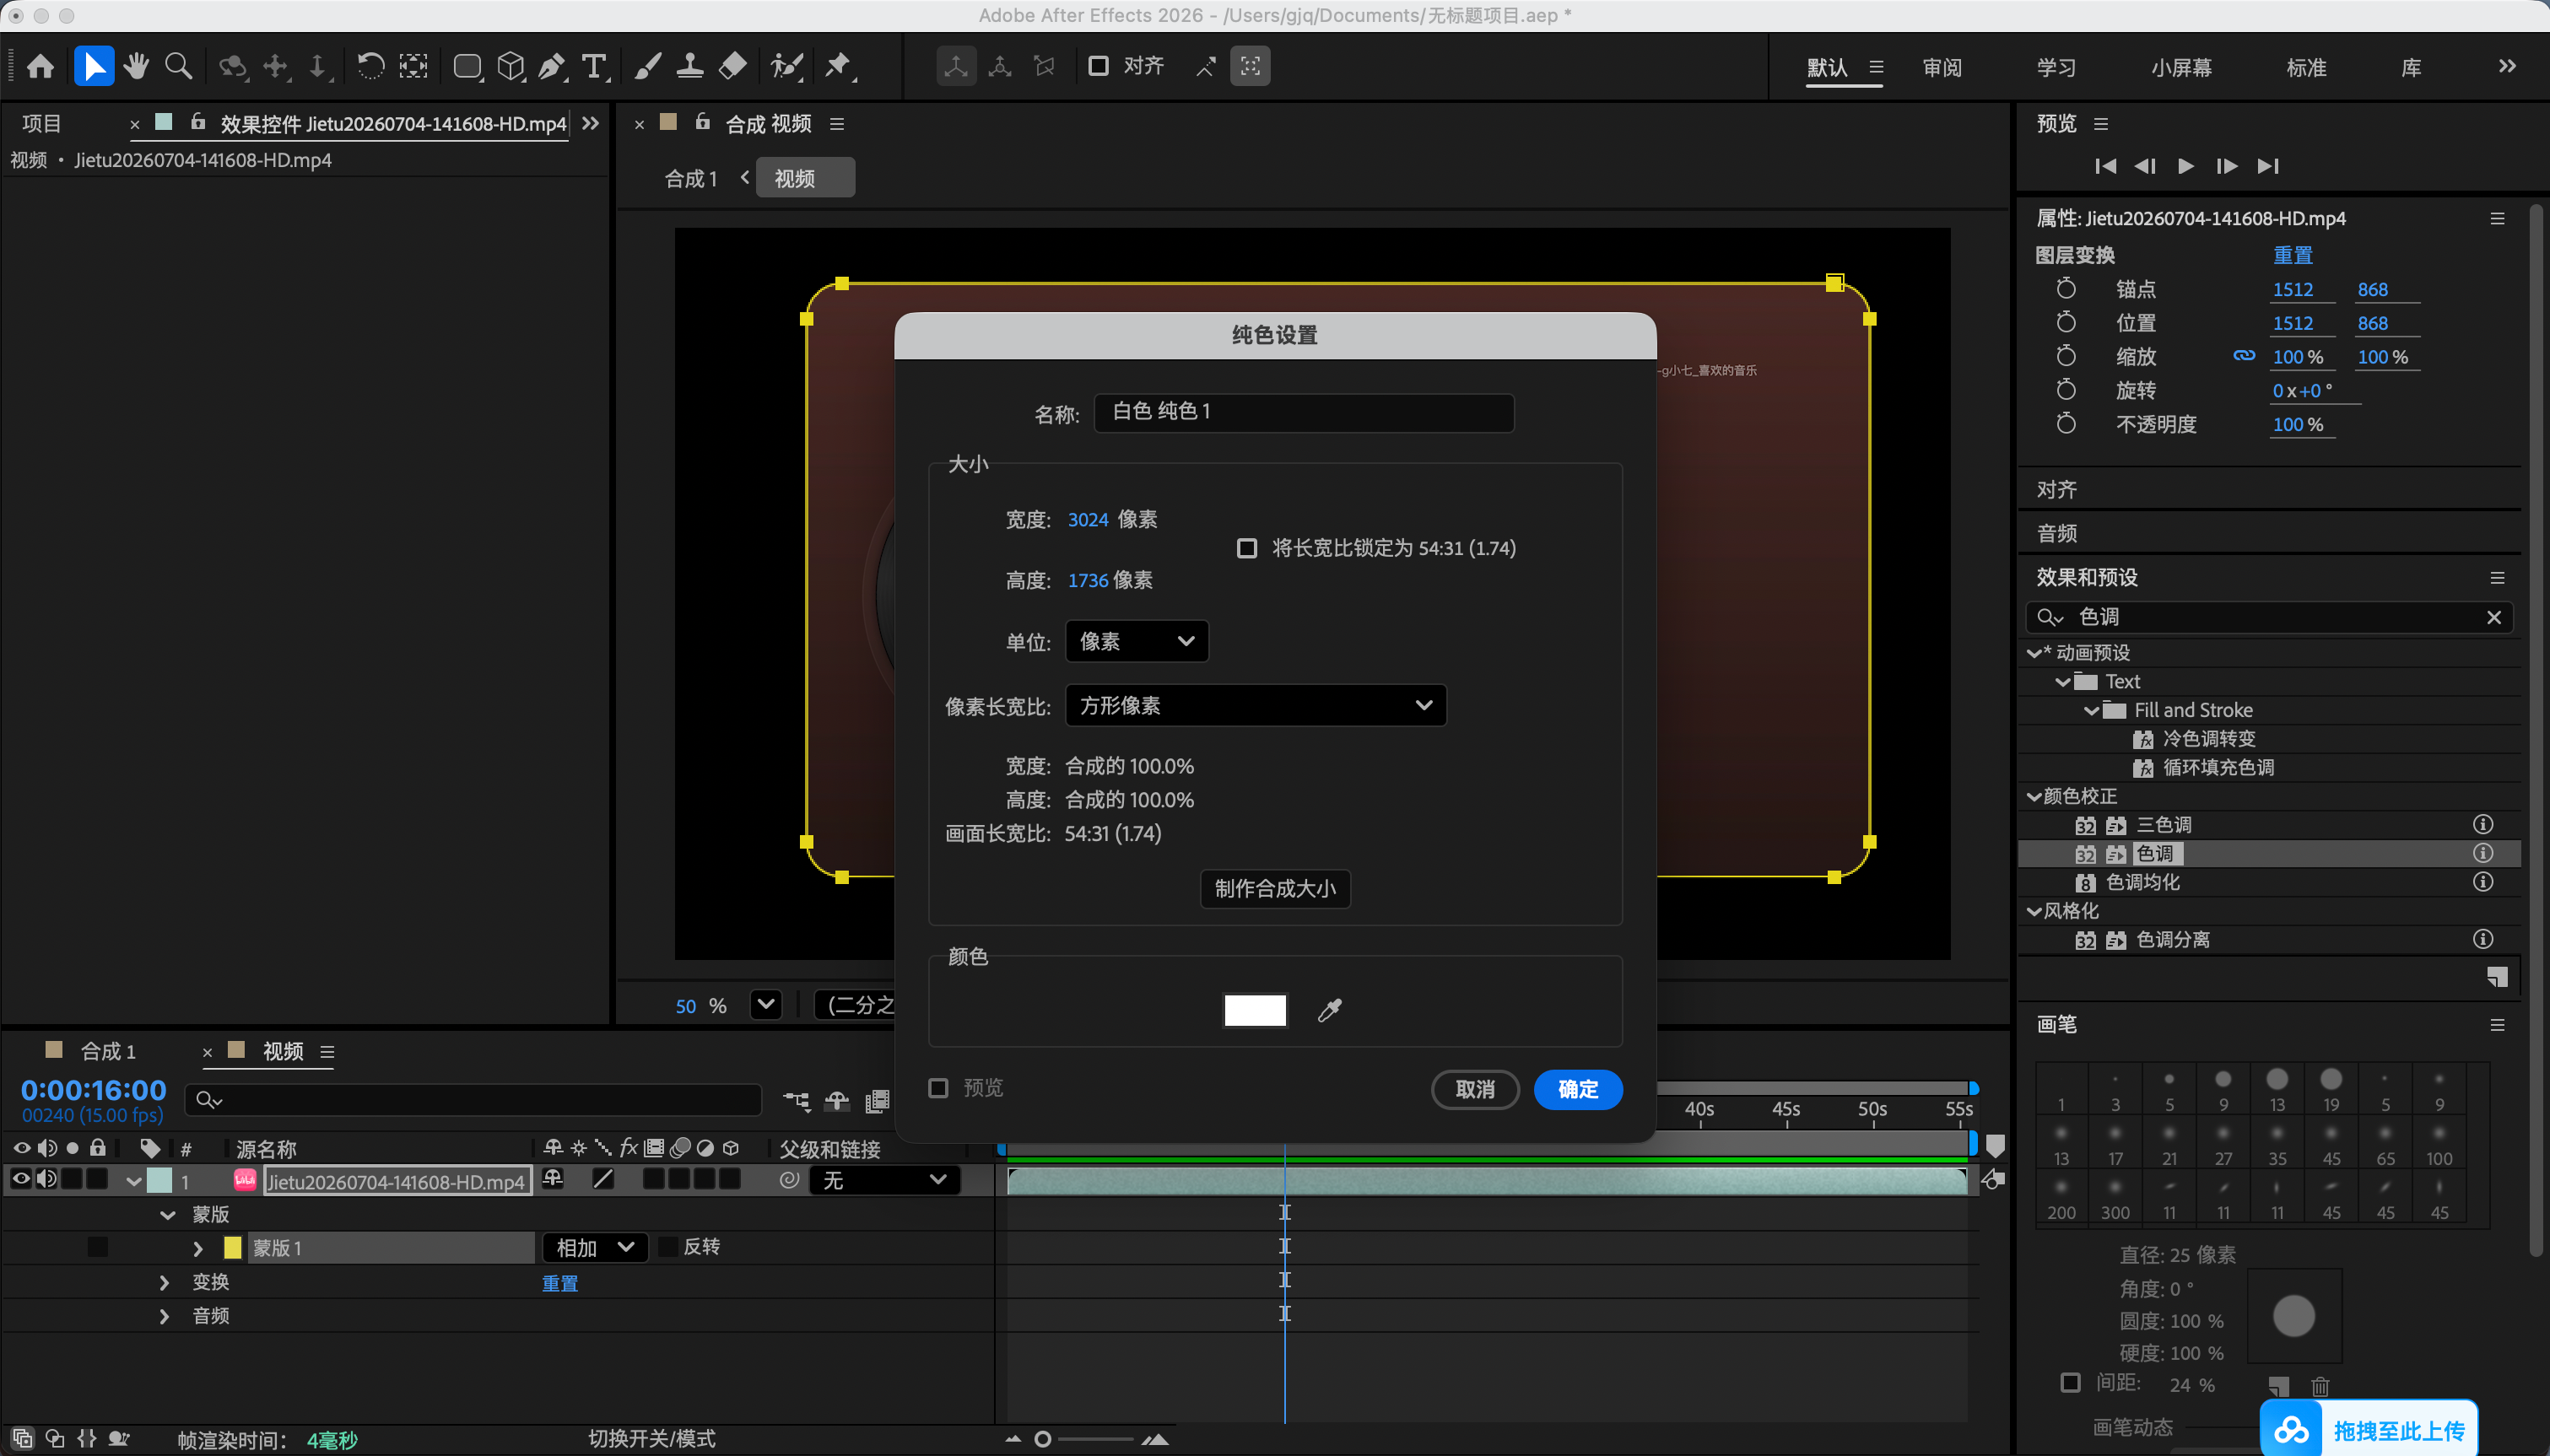
Task: Toggle the 对齐 snapping checkbox
Action: (1098, 66)
